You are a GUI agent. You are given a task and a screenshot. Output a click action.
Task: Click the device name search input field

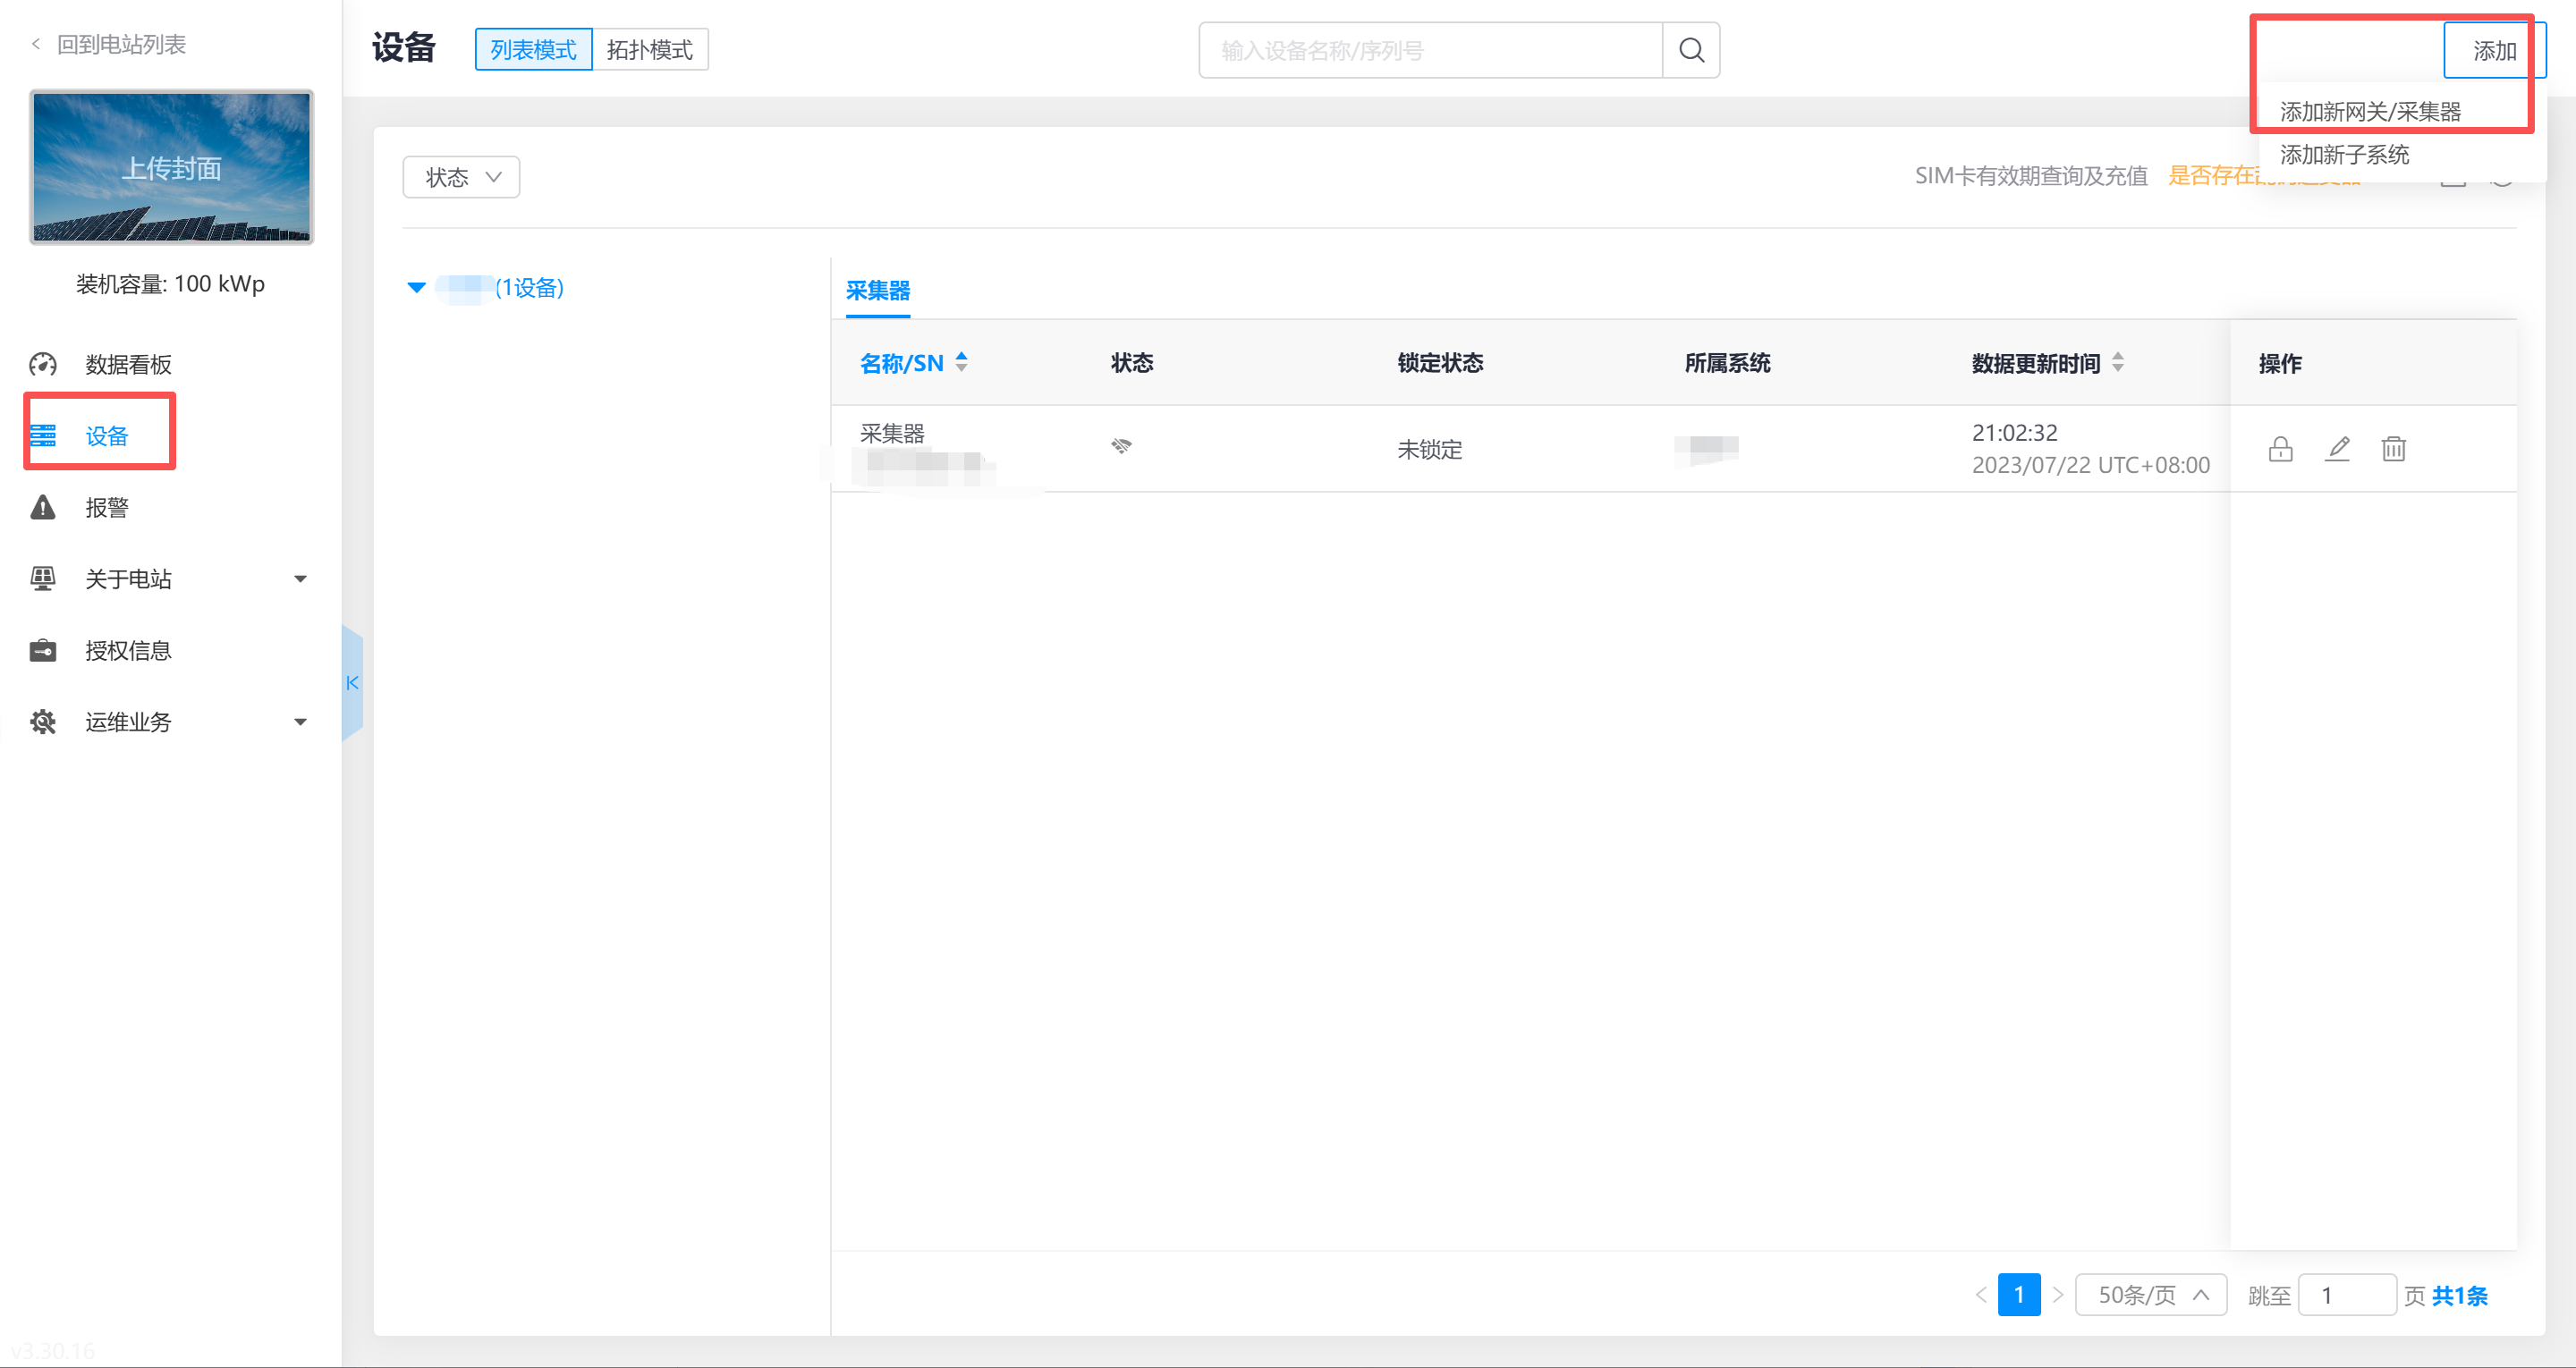(1430, 50)
